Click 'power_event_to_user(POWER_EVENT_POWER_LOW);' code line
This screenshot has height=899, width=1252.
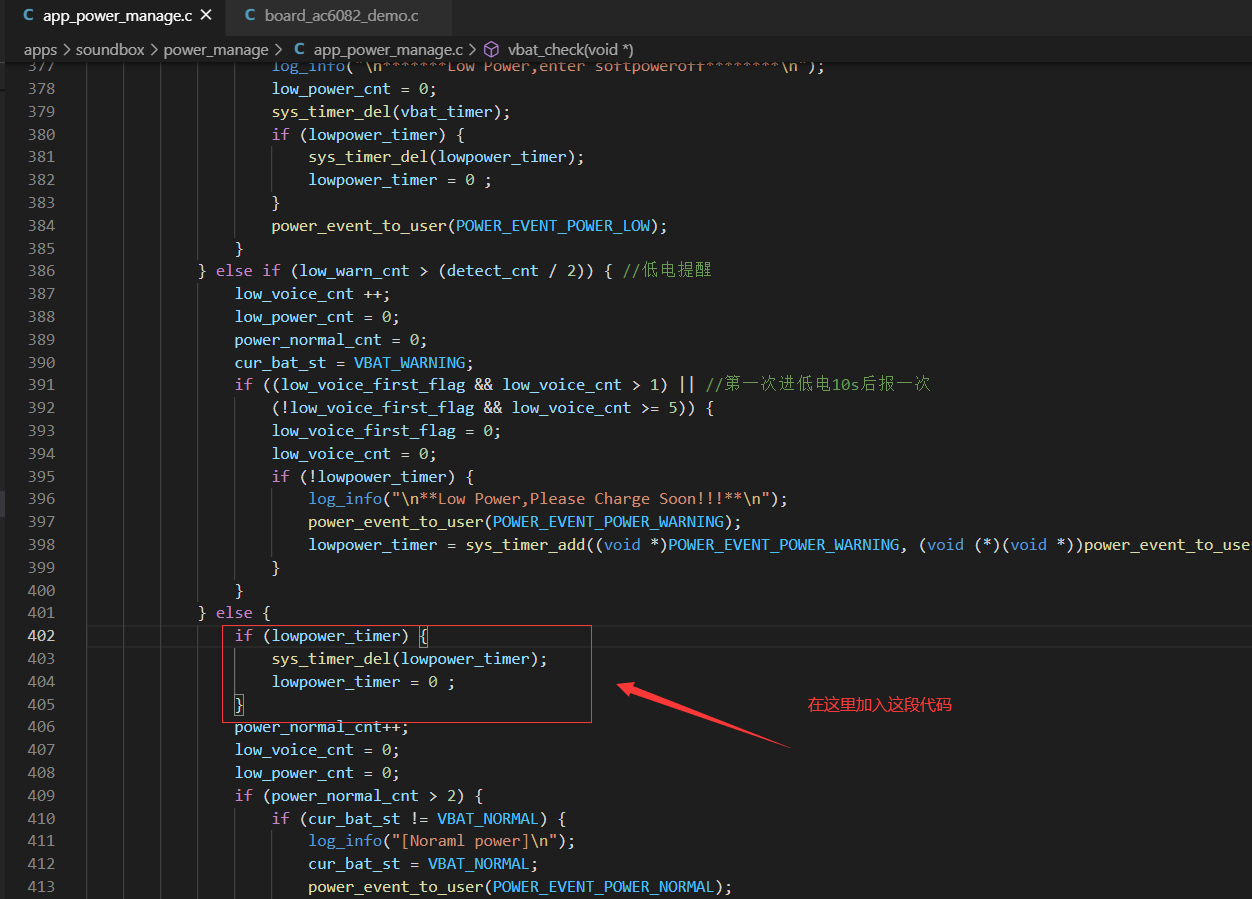(469, 225)
